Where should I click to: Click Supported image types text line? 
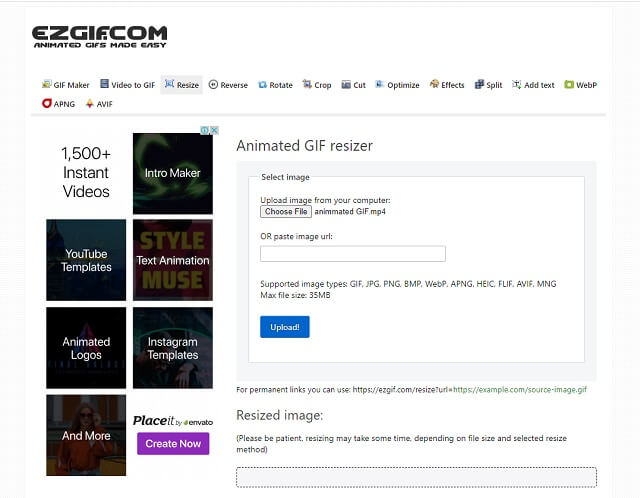408,284
